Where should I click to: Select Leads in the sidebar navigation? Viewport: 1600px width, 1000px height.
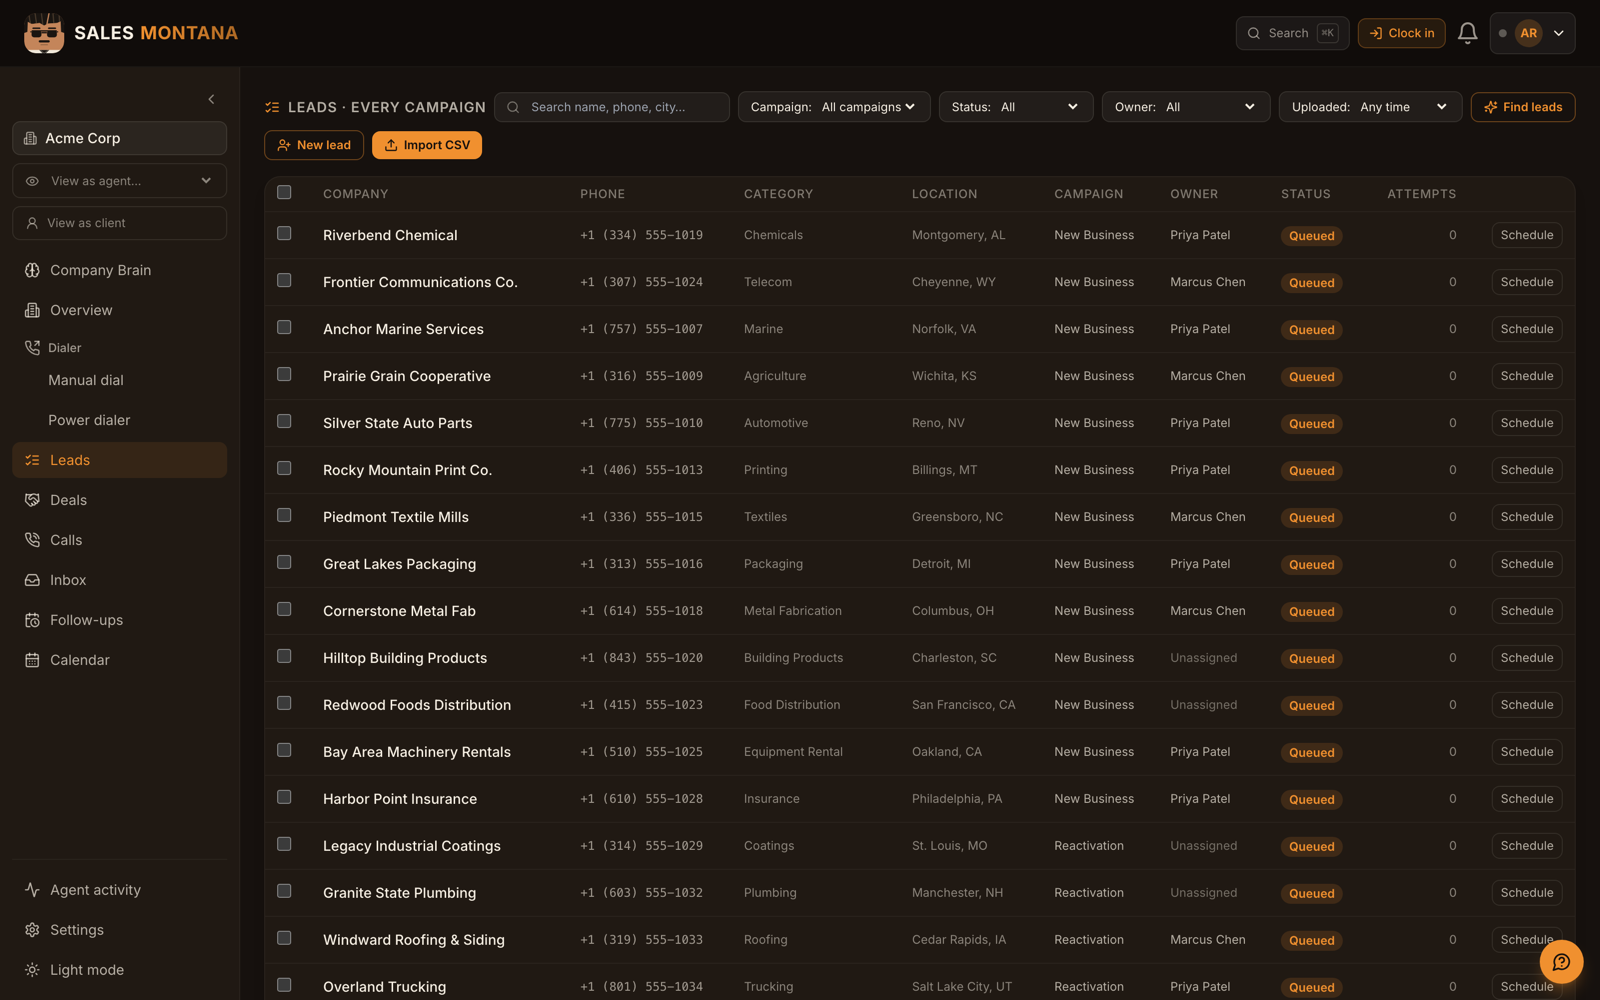[x=120, y=460]
